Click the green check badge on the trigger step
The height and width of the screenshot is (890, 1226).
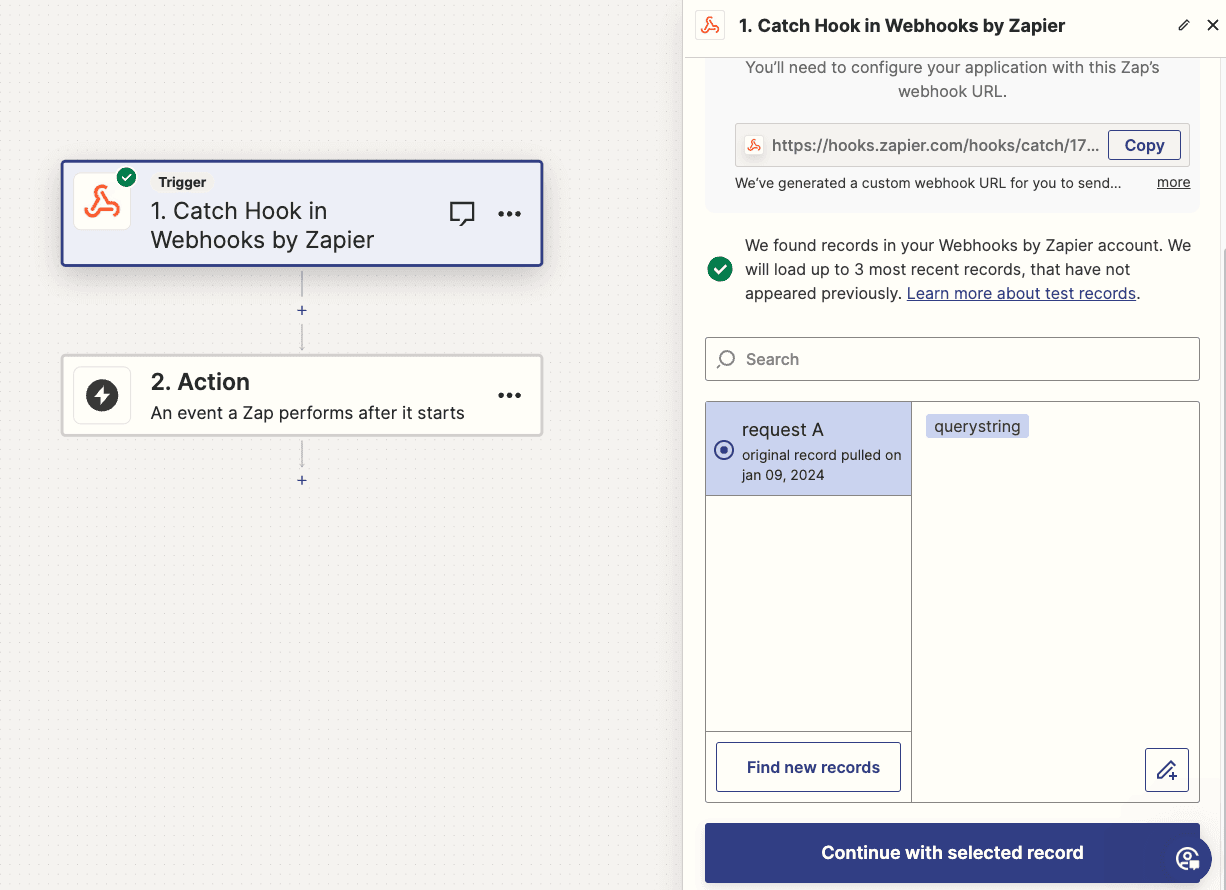126,177
